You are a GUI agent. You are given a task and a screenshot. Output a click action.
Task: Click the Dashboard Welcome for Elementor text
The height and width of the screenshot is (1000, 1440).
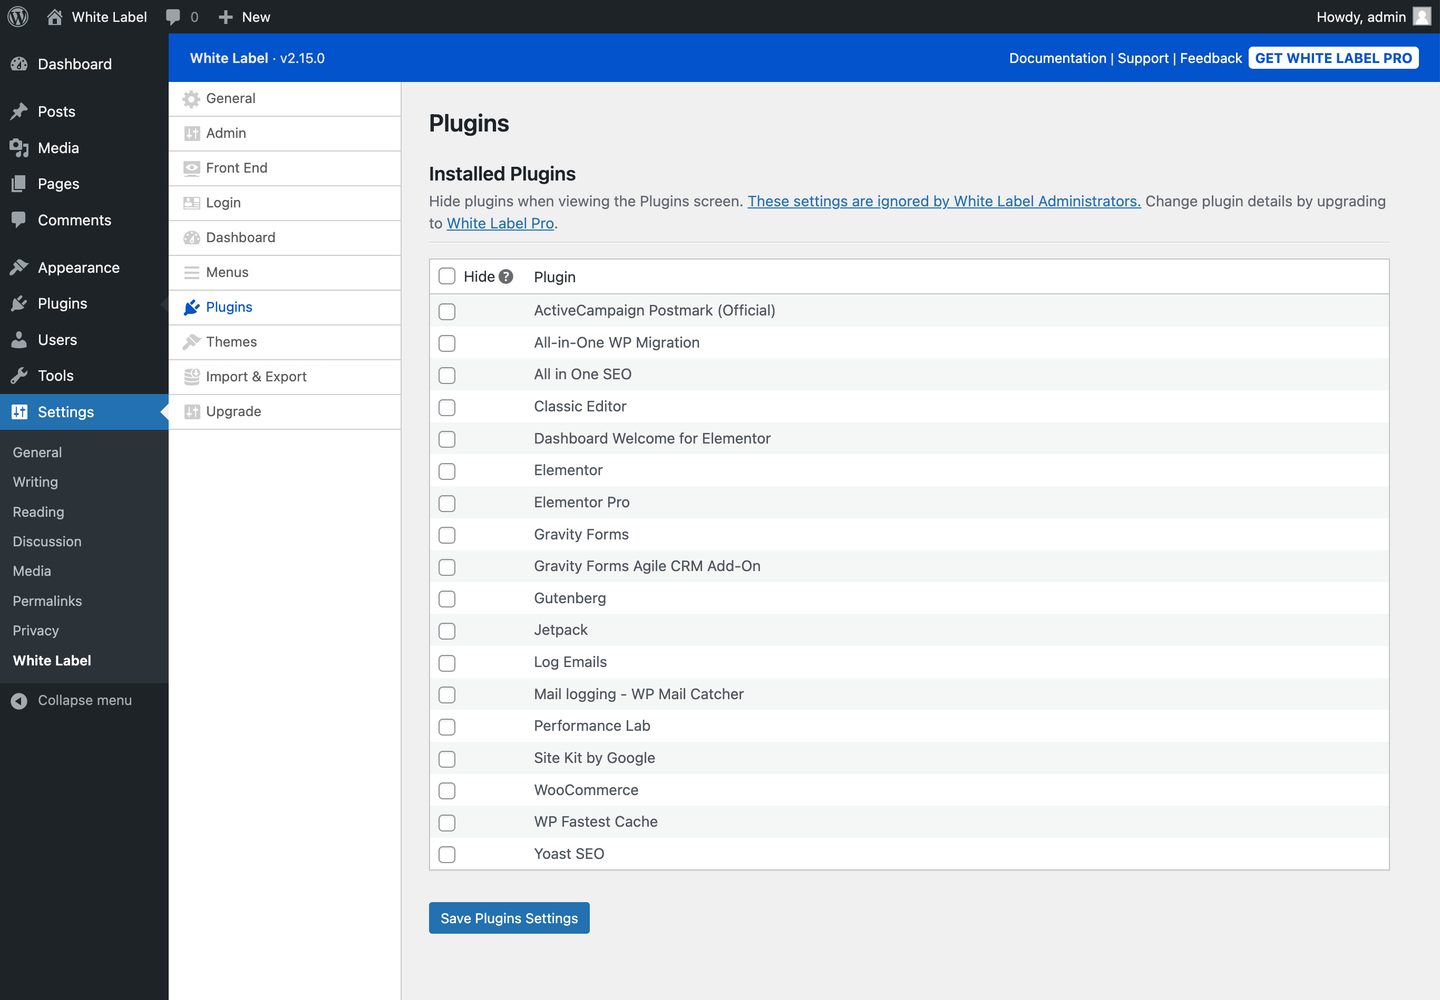coord(652,438)
